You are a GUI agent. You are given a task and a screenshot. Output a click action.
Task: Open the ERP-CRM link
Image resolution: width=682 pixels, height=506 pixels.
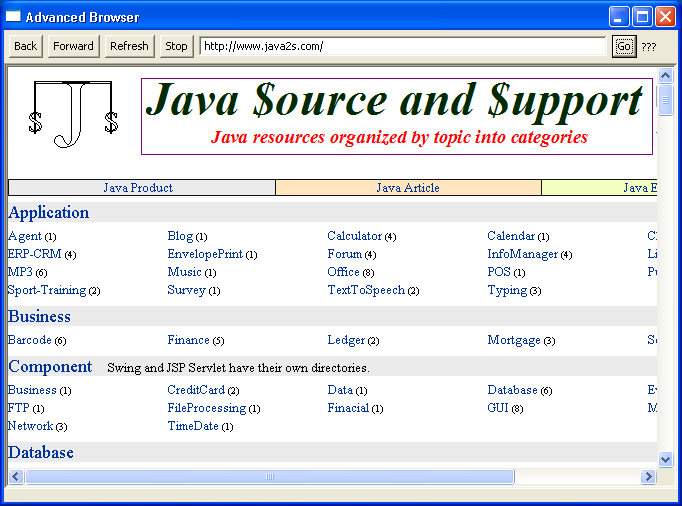pyautogui.click(x=34, y=254)
